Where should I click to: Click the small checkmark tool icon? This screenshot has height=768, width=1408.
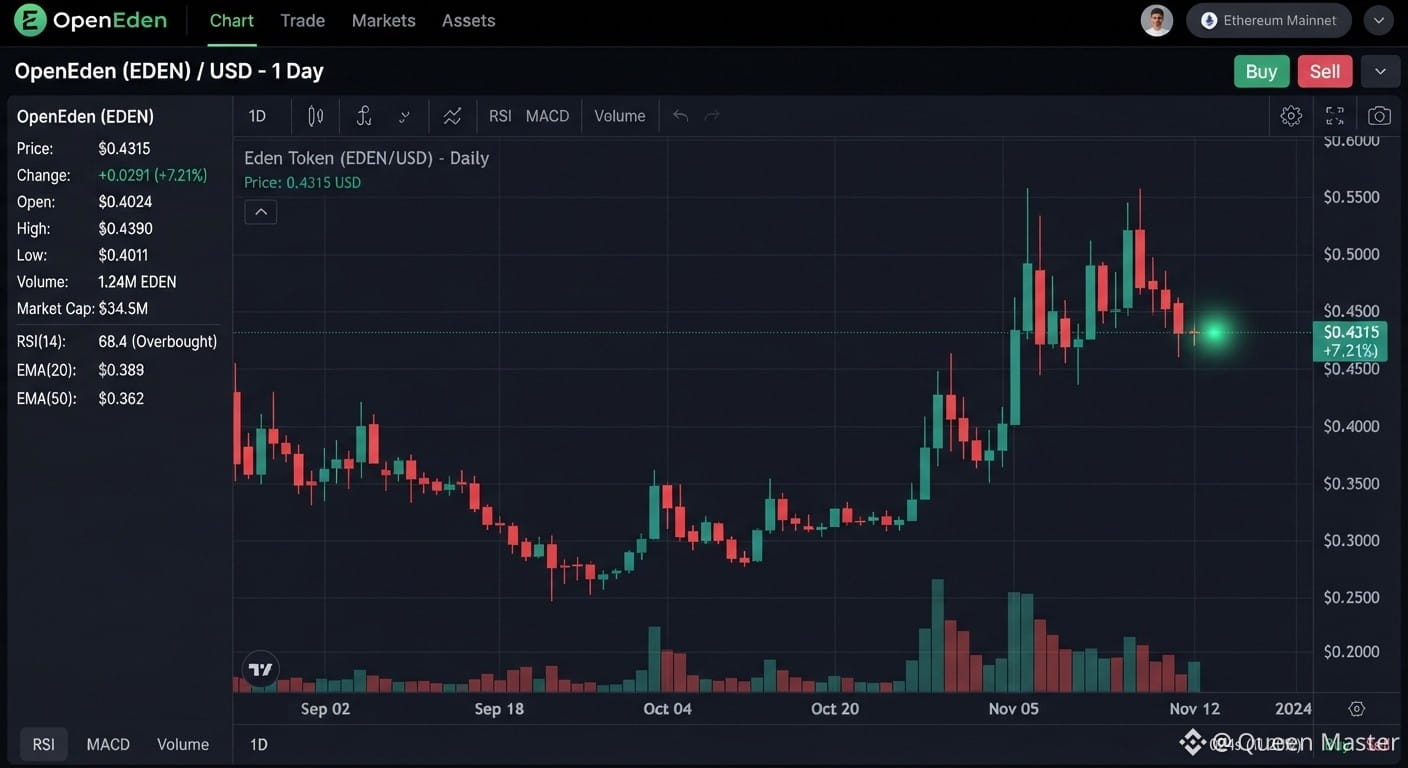pyautogui.click(x=405, y=116)
